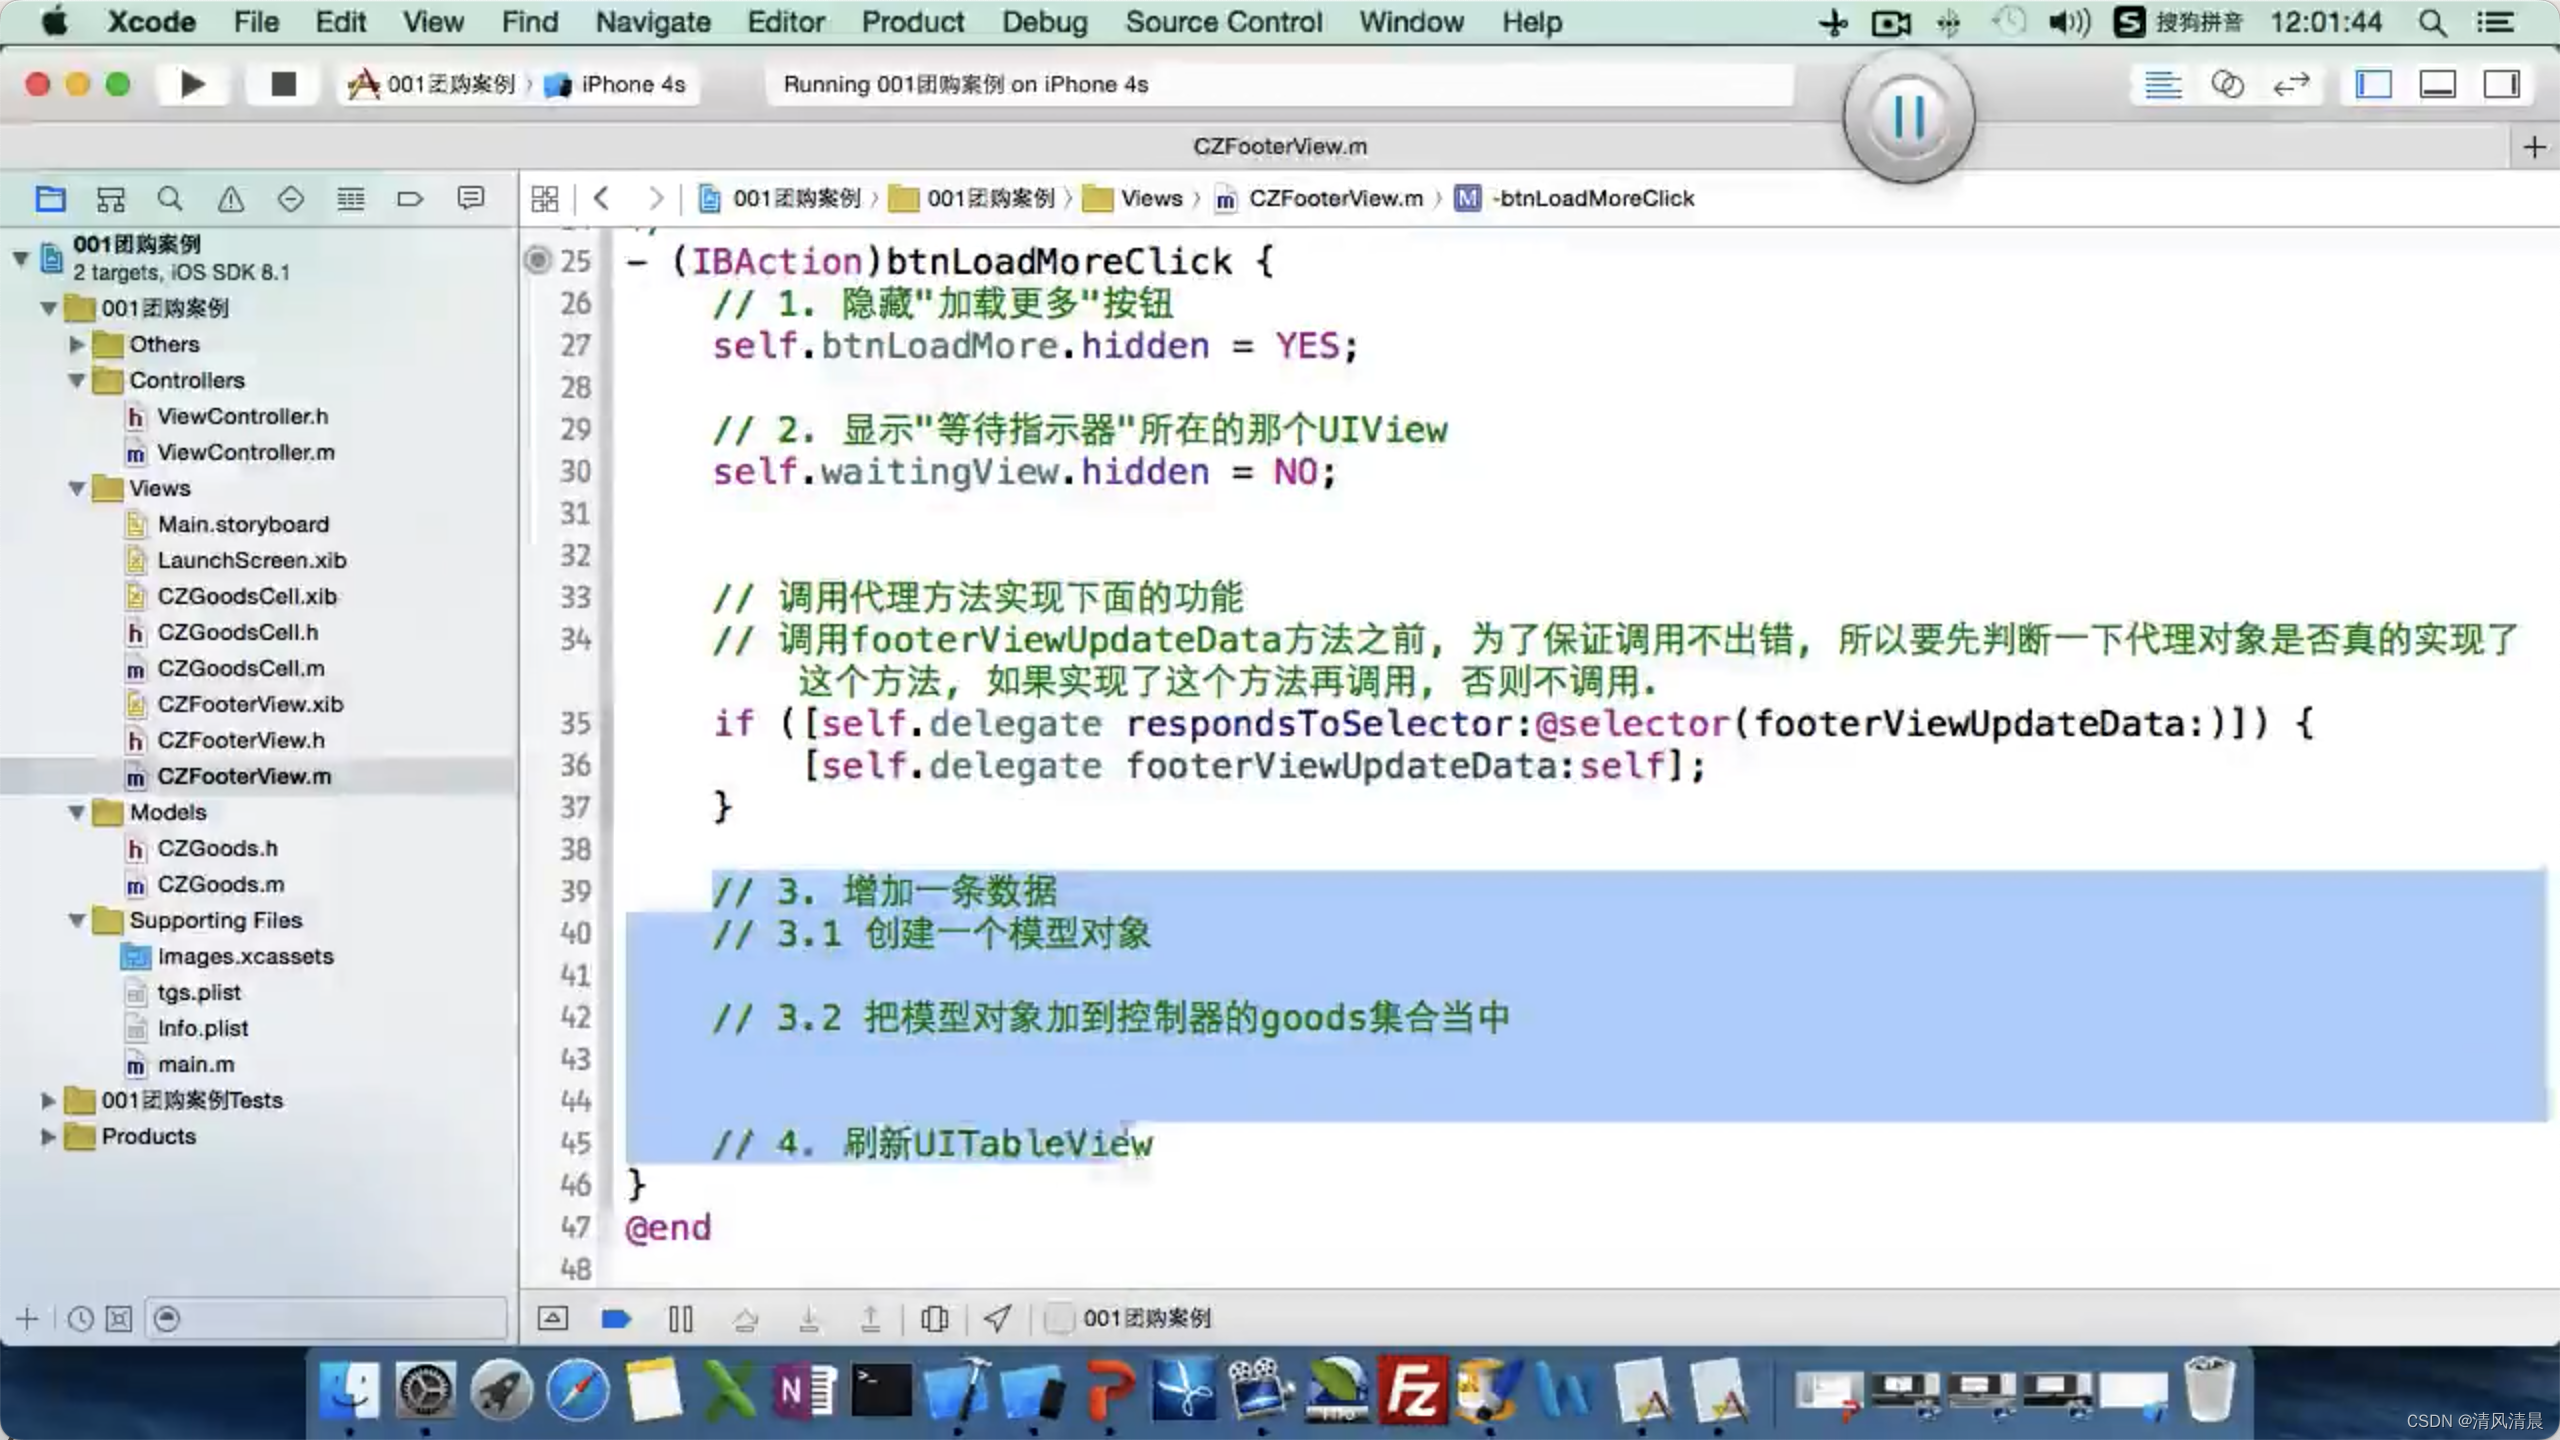2560x1440 pixels.
Task: Stop the running app
Action: coord(283,84)
